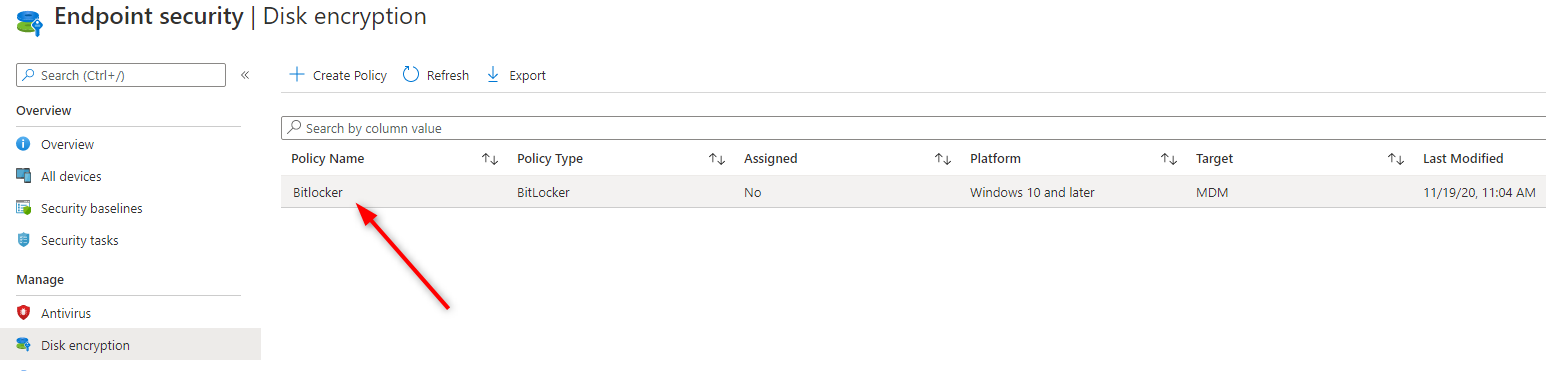The height and width of the screenshot is (371, 1546).
Task: Sort by Policy Name column arrows
Action: pyautogui.click(x=490, y=159)
